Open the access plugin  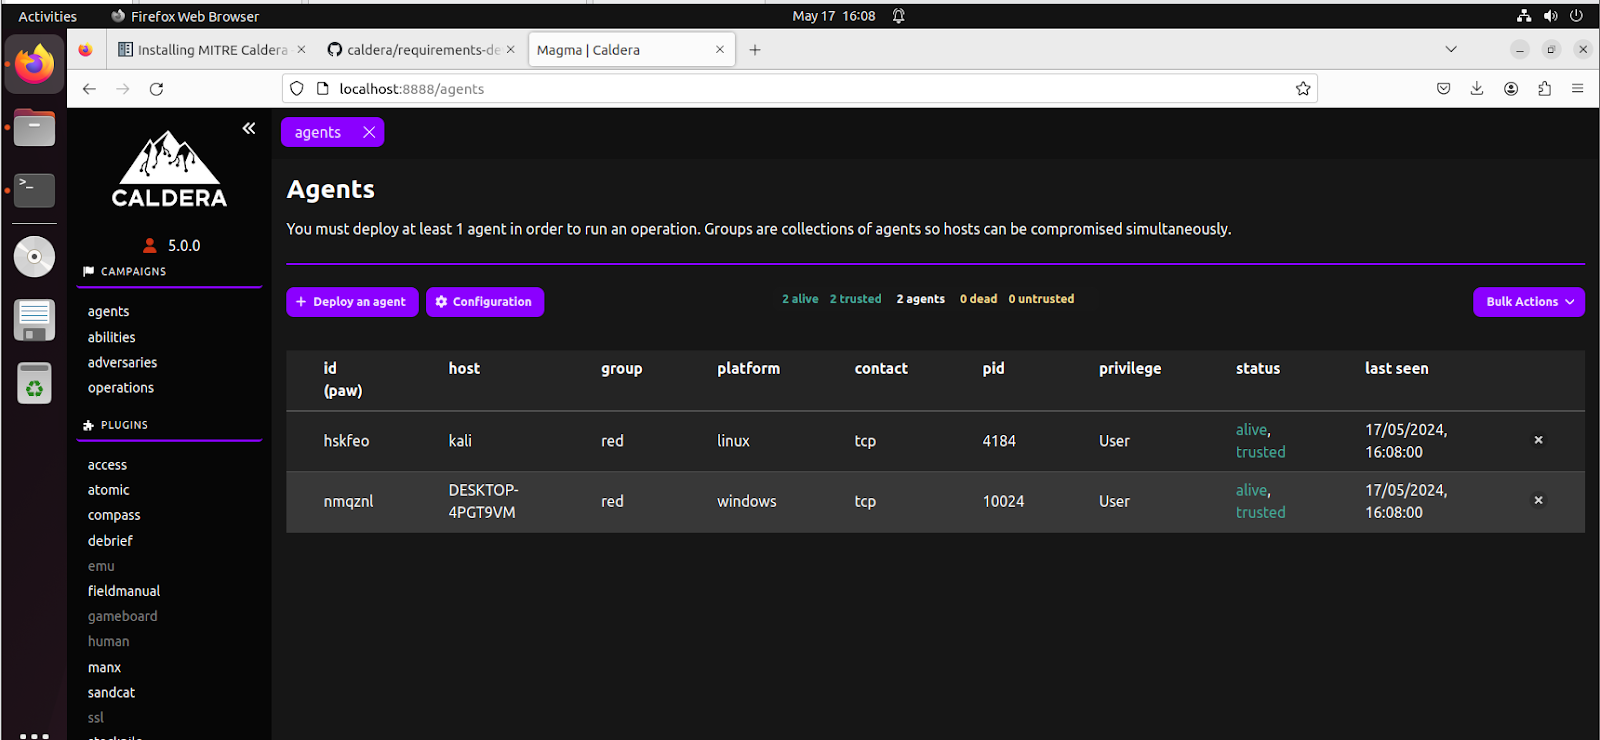(107, 465)
